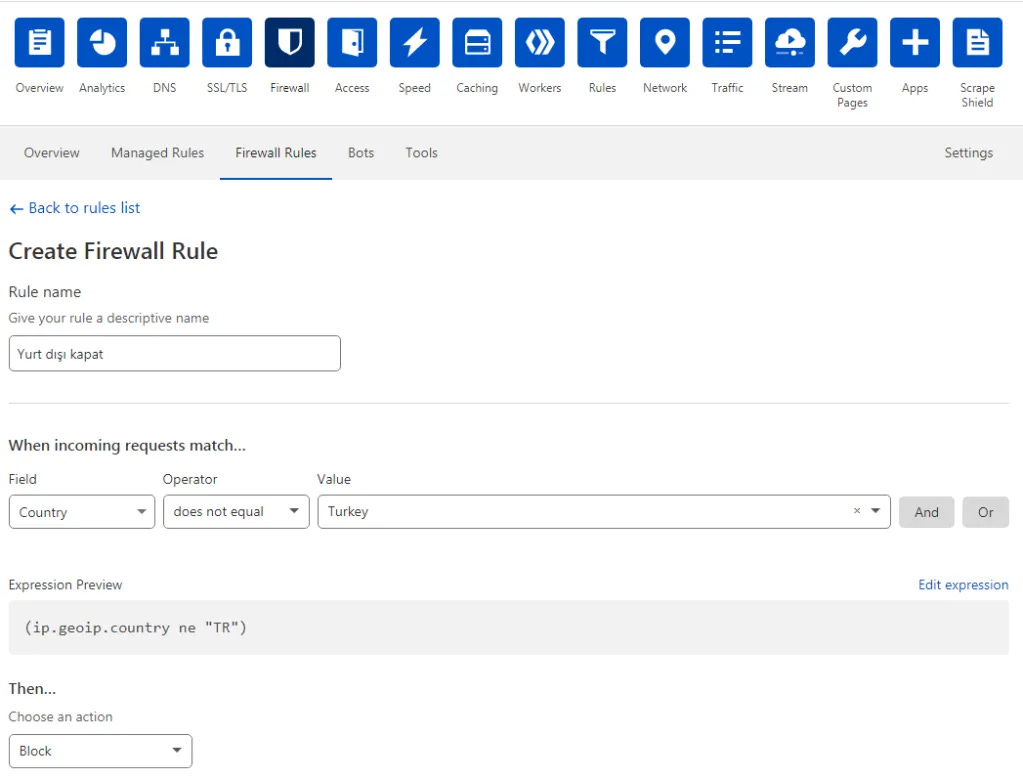The width and height of the screenshot is (1023, 779).
Task: Click 'Give your rule a descriptive name' hint
Action: [x=109, y=318]
